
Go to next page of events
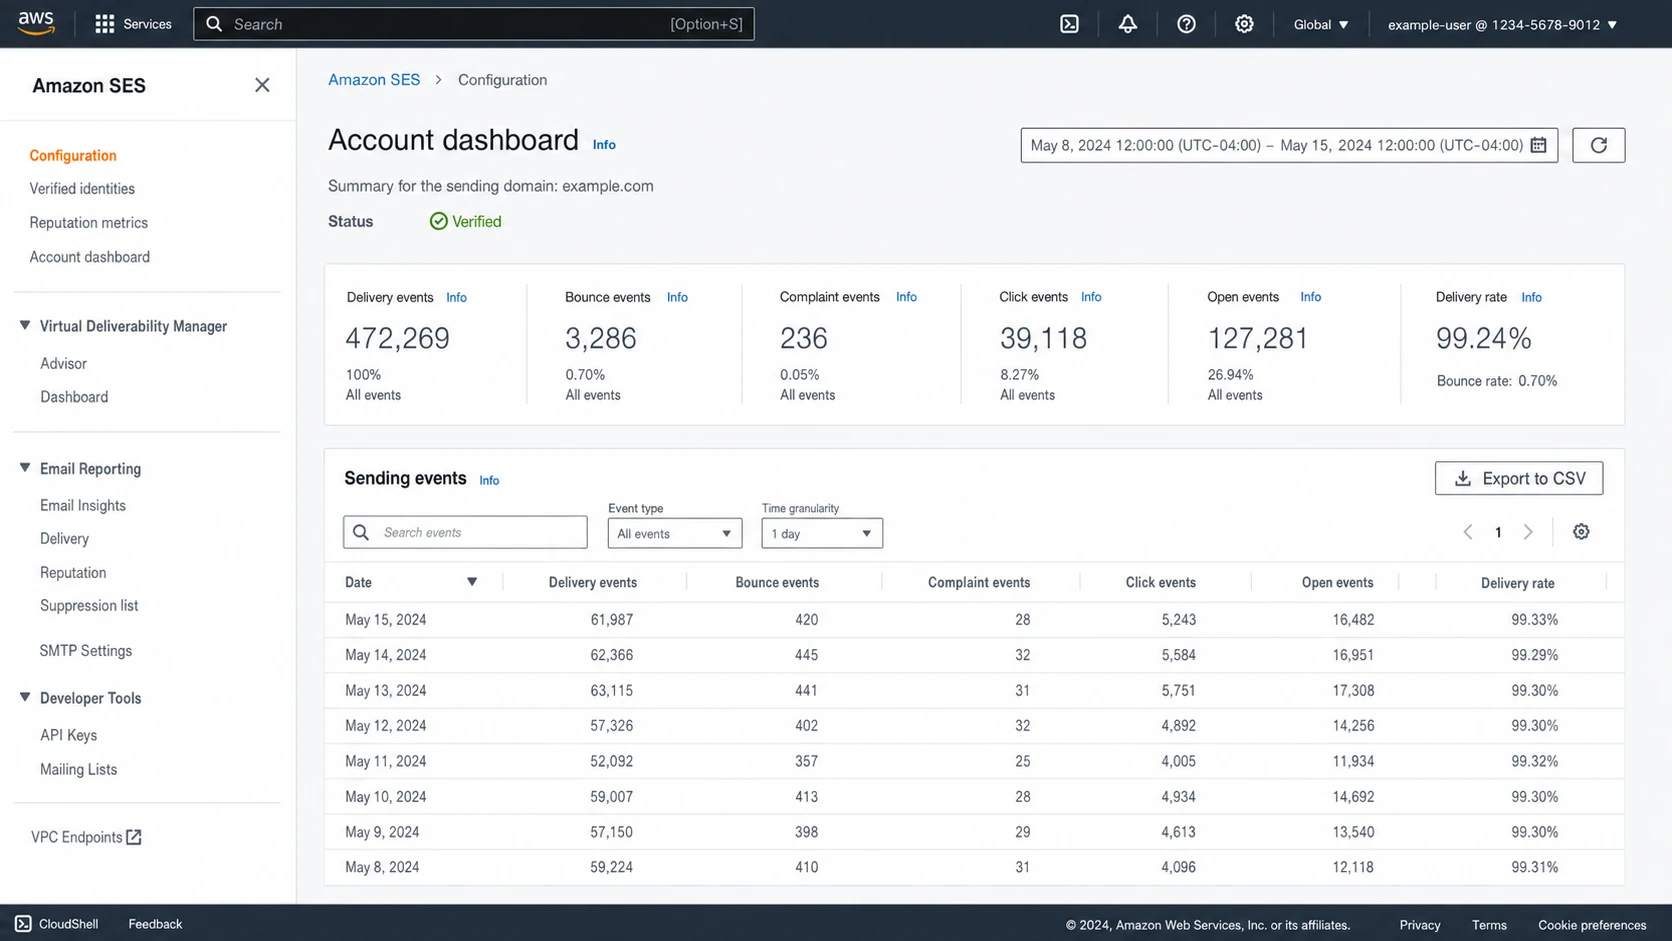(1528, 532)
